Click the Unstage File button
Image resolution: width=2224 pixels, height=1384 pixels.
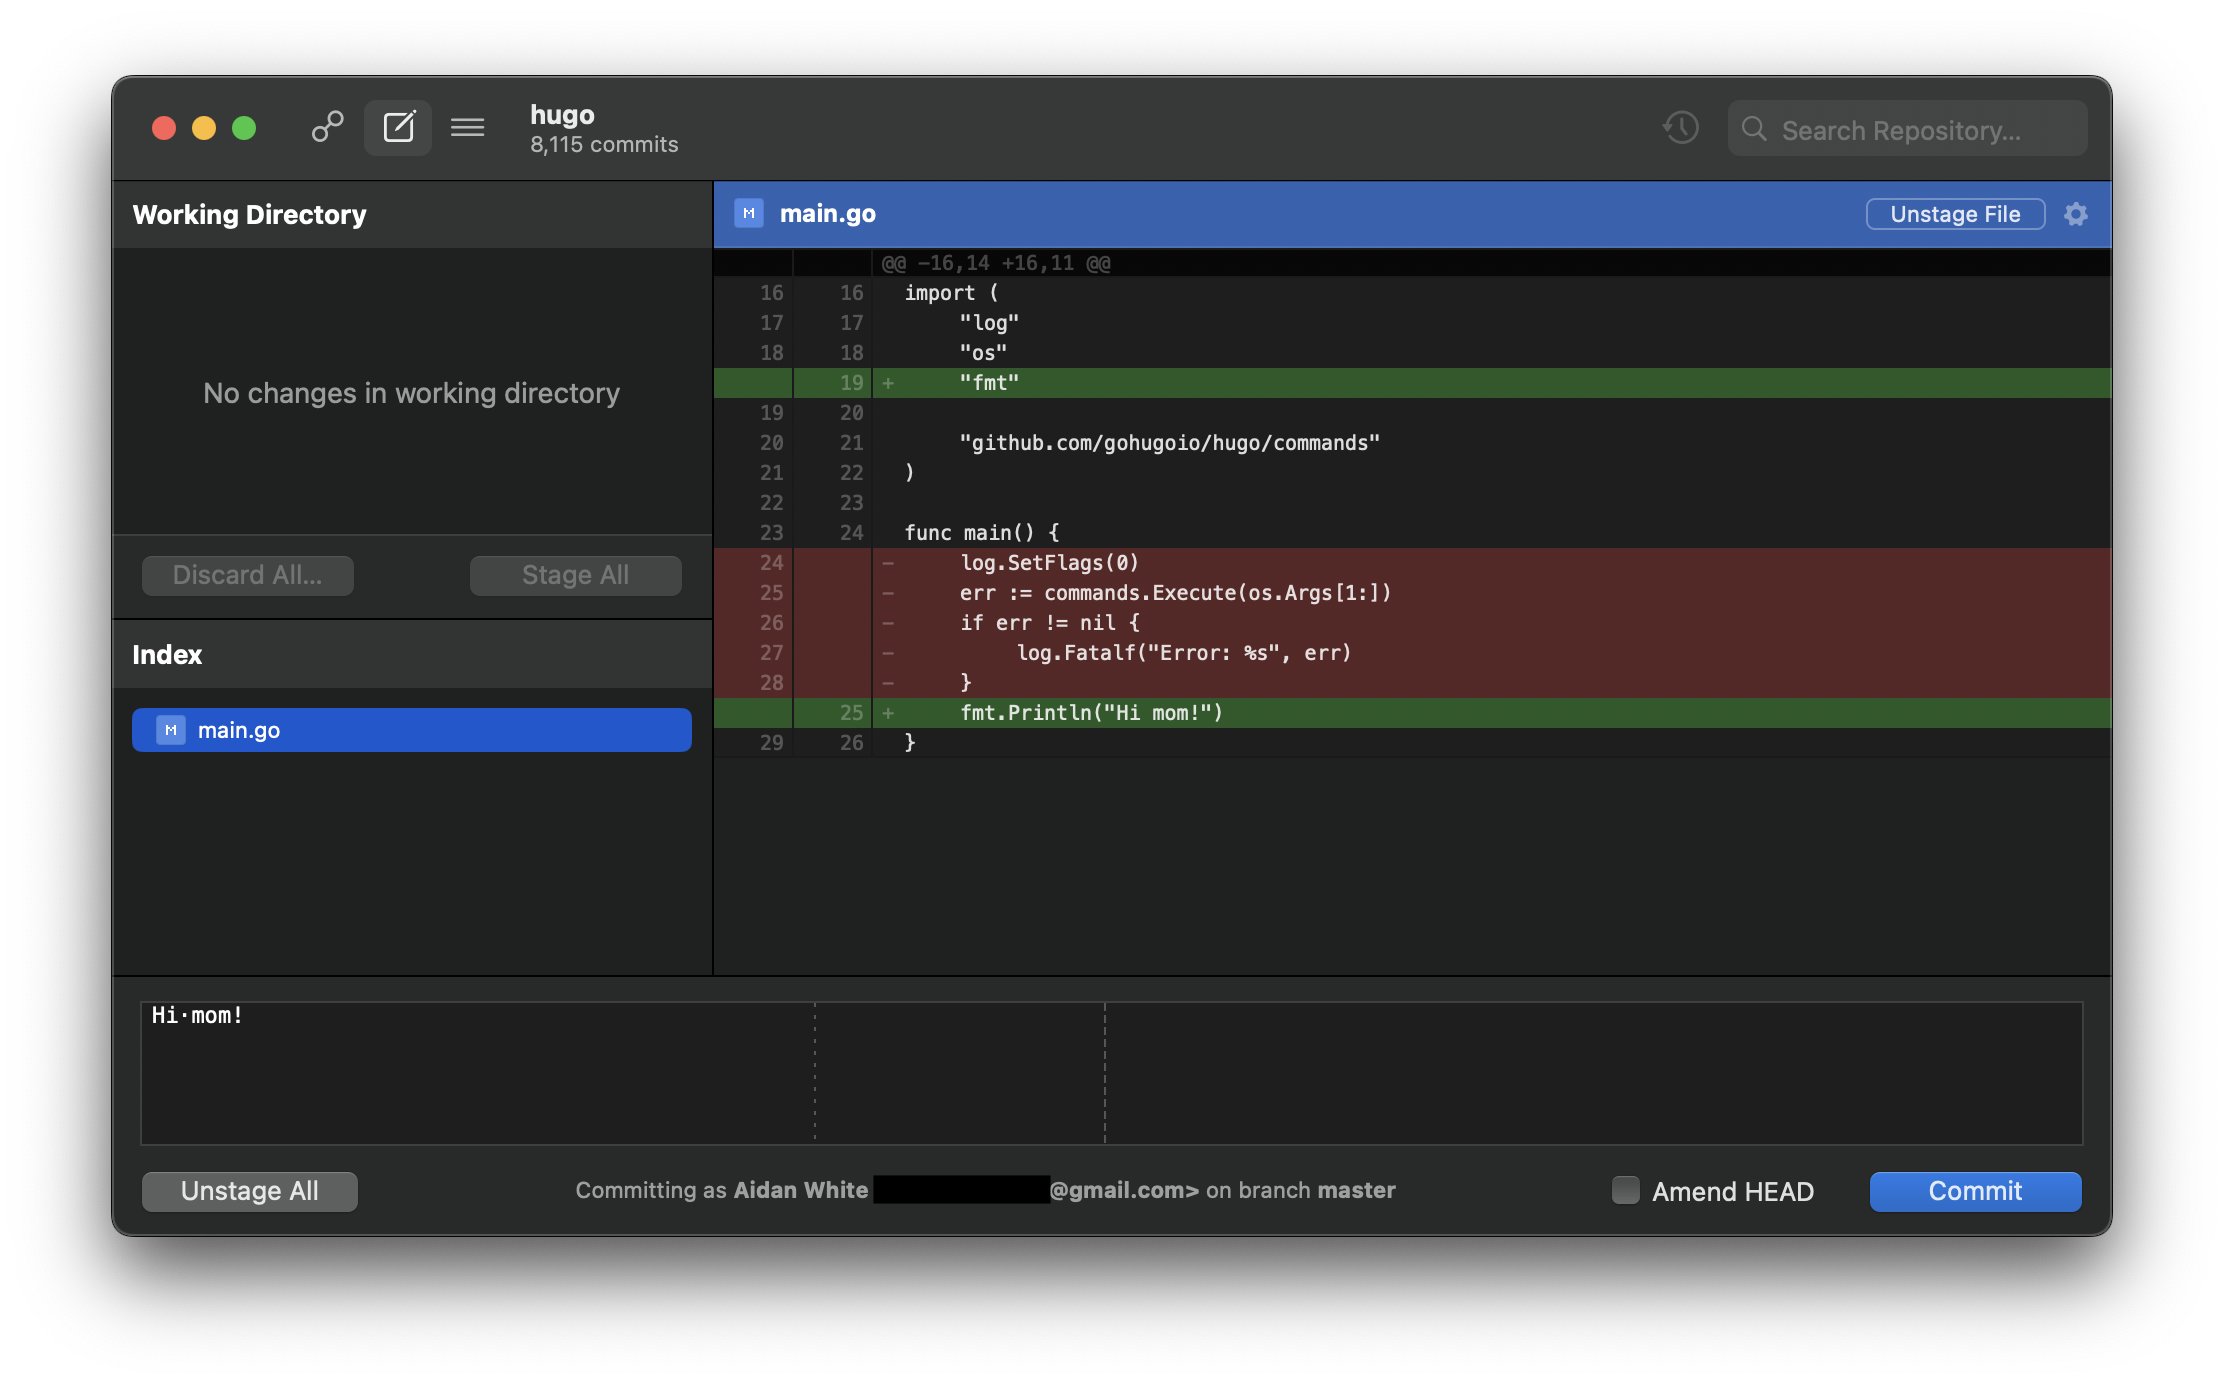click(1954, 214)
